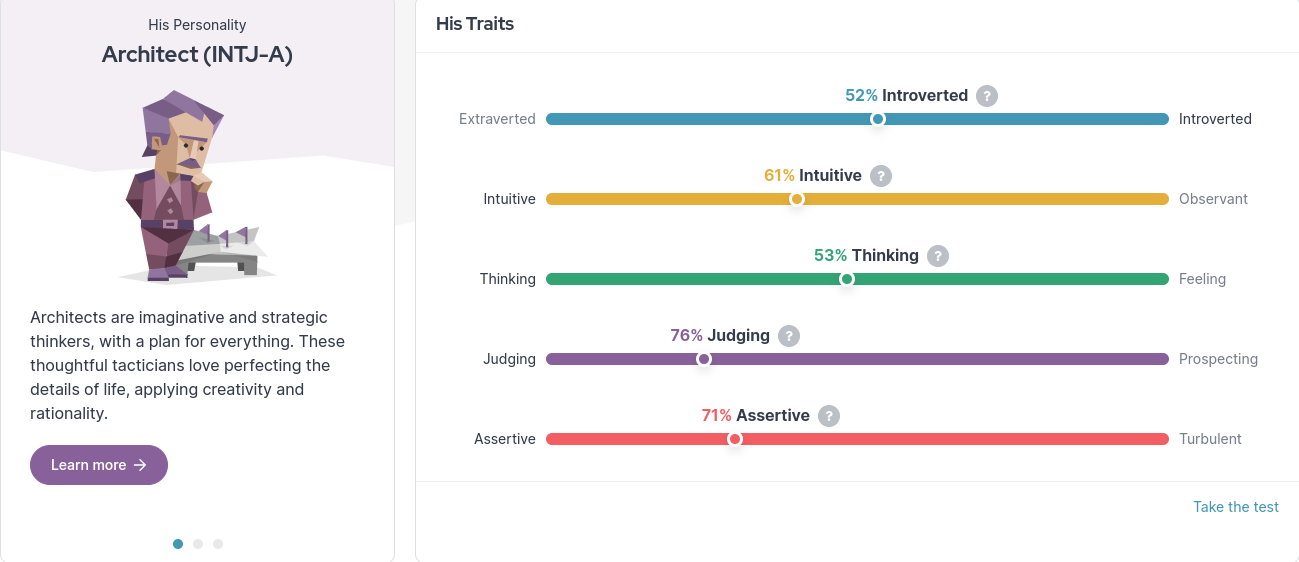The height and width of the screenshot is (562, 1299).
Task: Select the first carousel dot
Action: point(178,544)
